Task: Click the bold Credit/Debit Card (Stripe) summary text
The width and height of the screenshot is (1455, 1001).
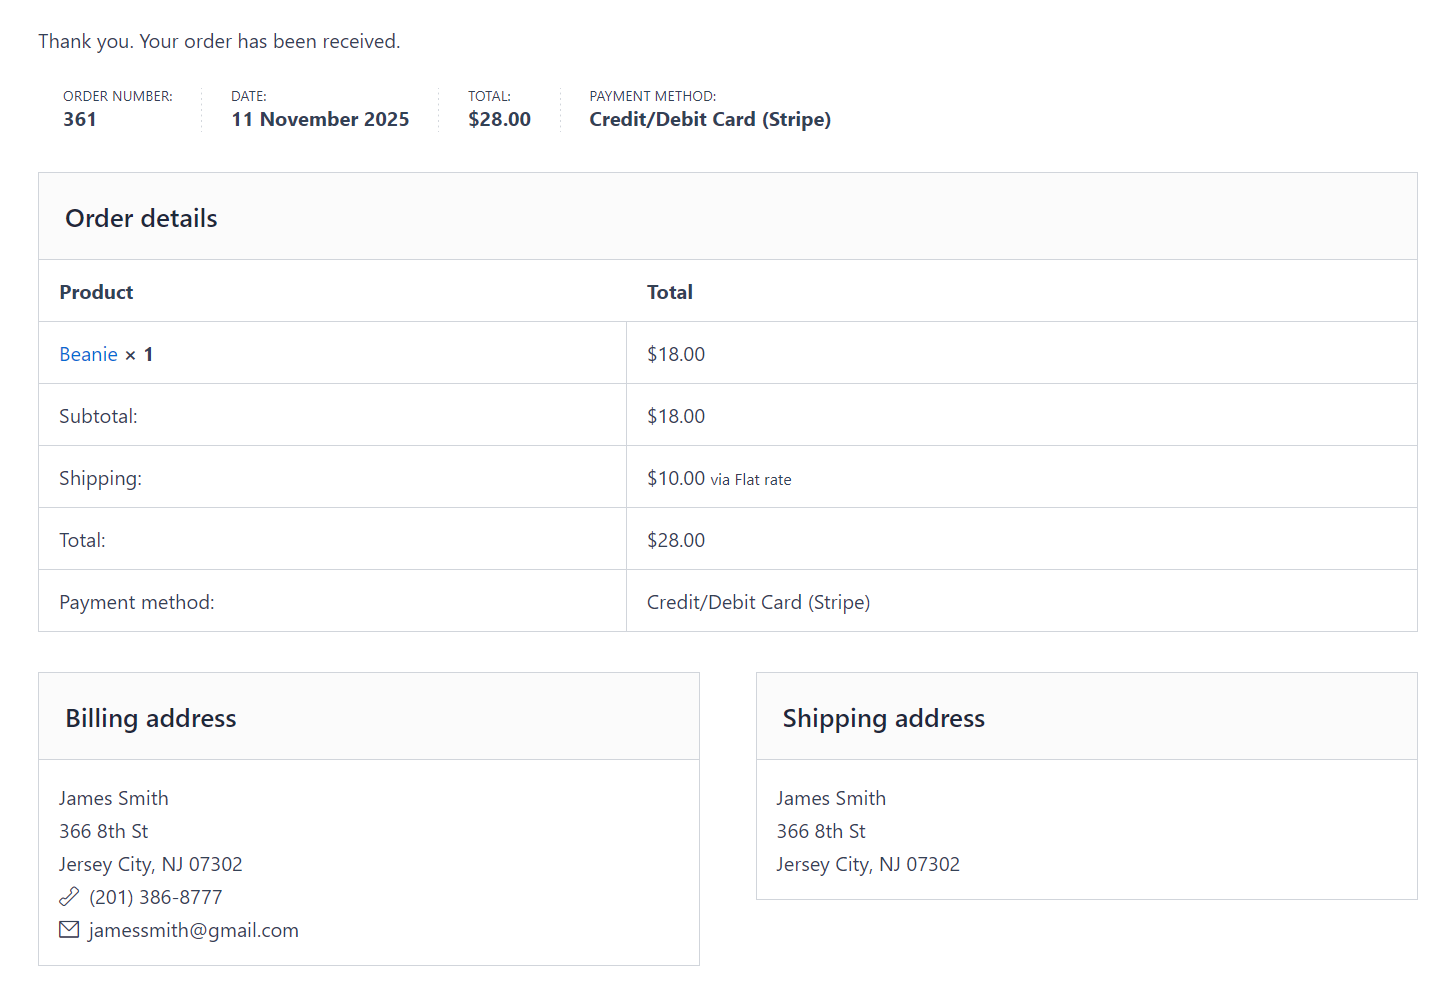Action: coord(710,119)
